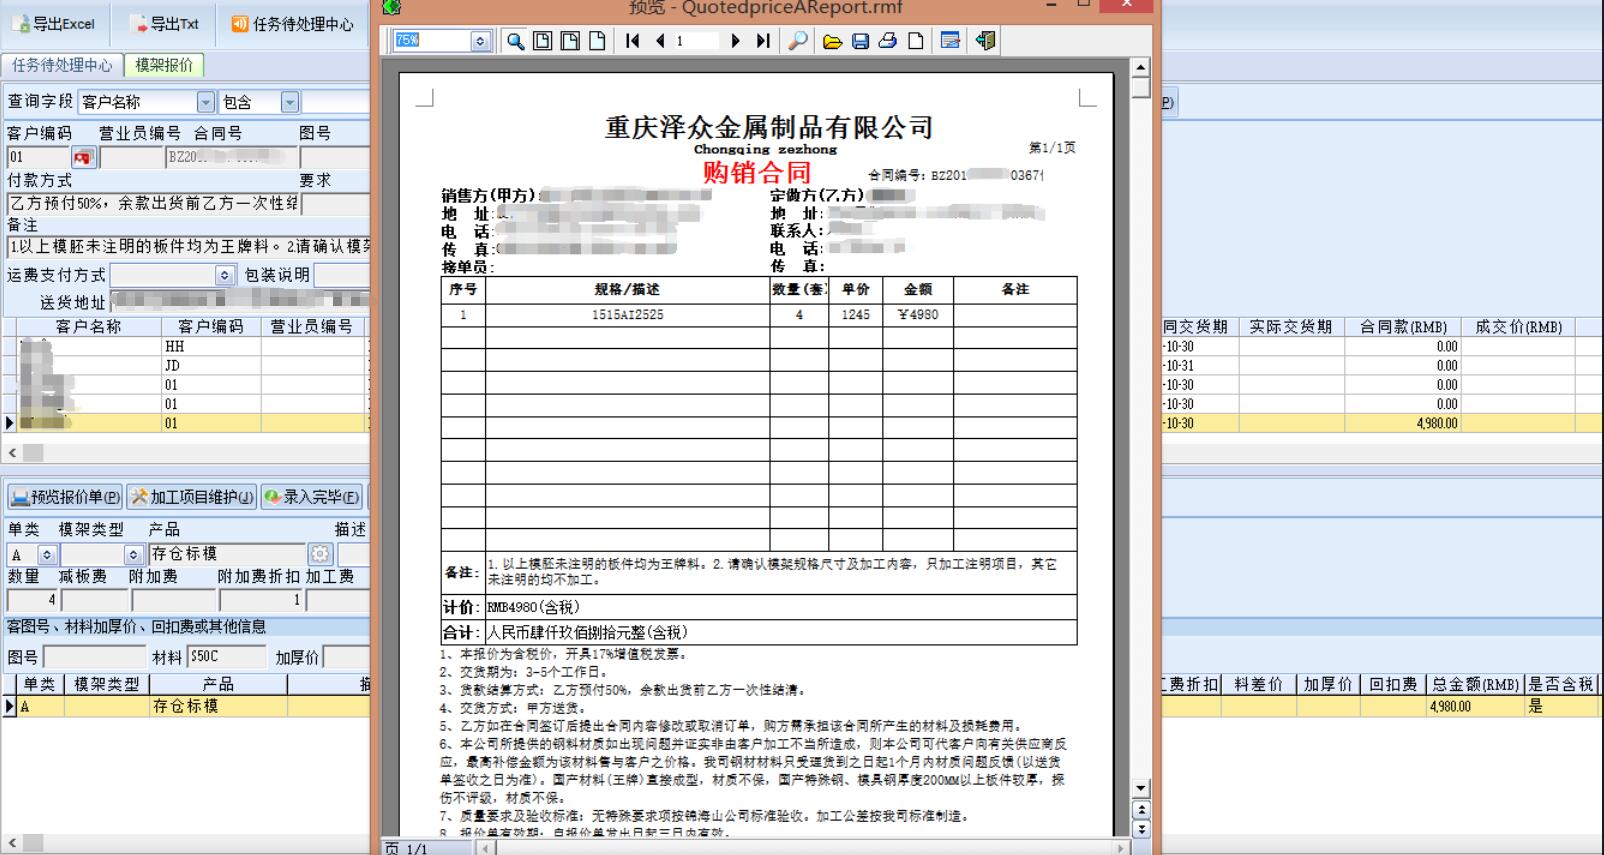Screen dimensions: 1604x855
Task: Open the find text magnifier in preview toolbar
Action: pyautogui.click(x=798, y=41)
